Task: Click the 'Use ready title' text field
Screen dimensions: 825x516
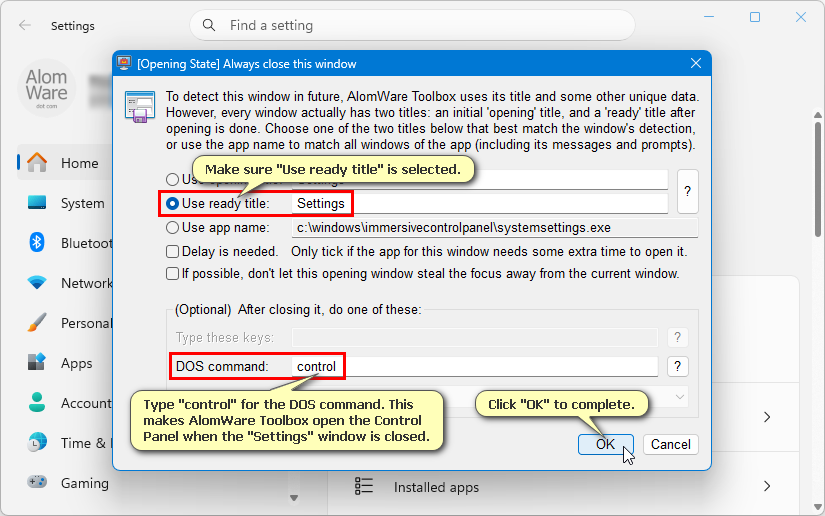Action: (480, 204)
